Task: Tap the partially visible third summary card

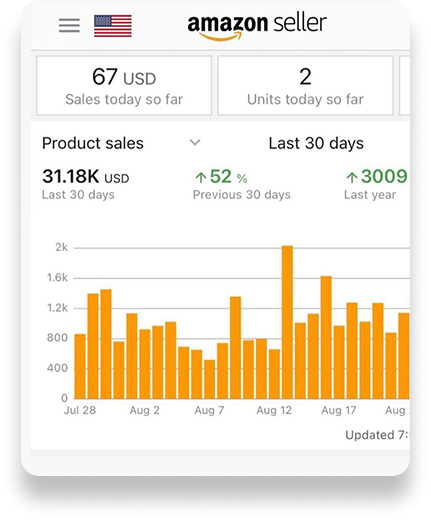Action: coord(405,86)
